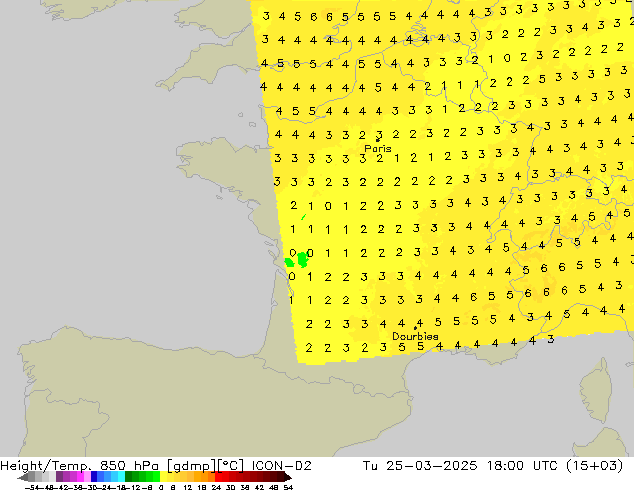Click the '54' legend scale maximum value

(288, 487)
